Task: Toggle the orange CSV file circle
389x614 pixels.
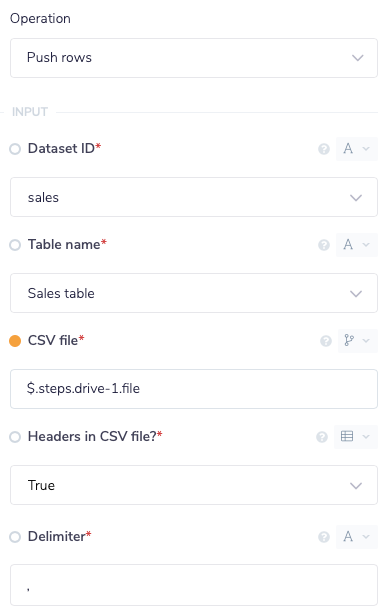Action: (15, 341)
